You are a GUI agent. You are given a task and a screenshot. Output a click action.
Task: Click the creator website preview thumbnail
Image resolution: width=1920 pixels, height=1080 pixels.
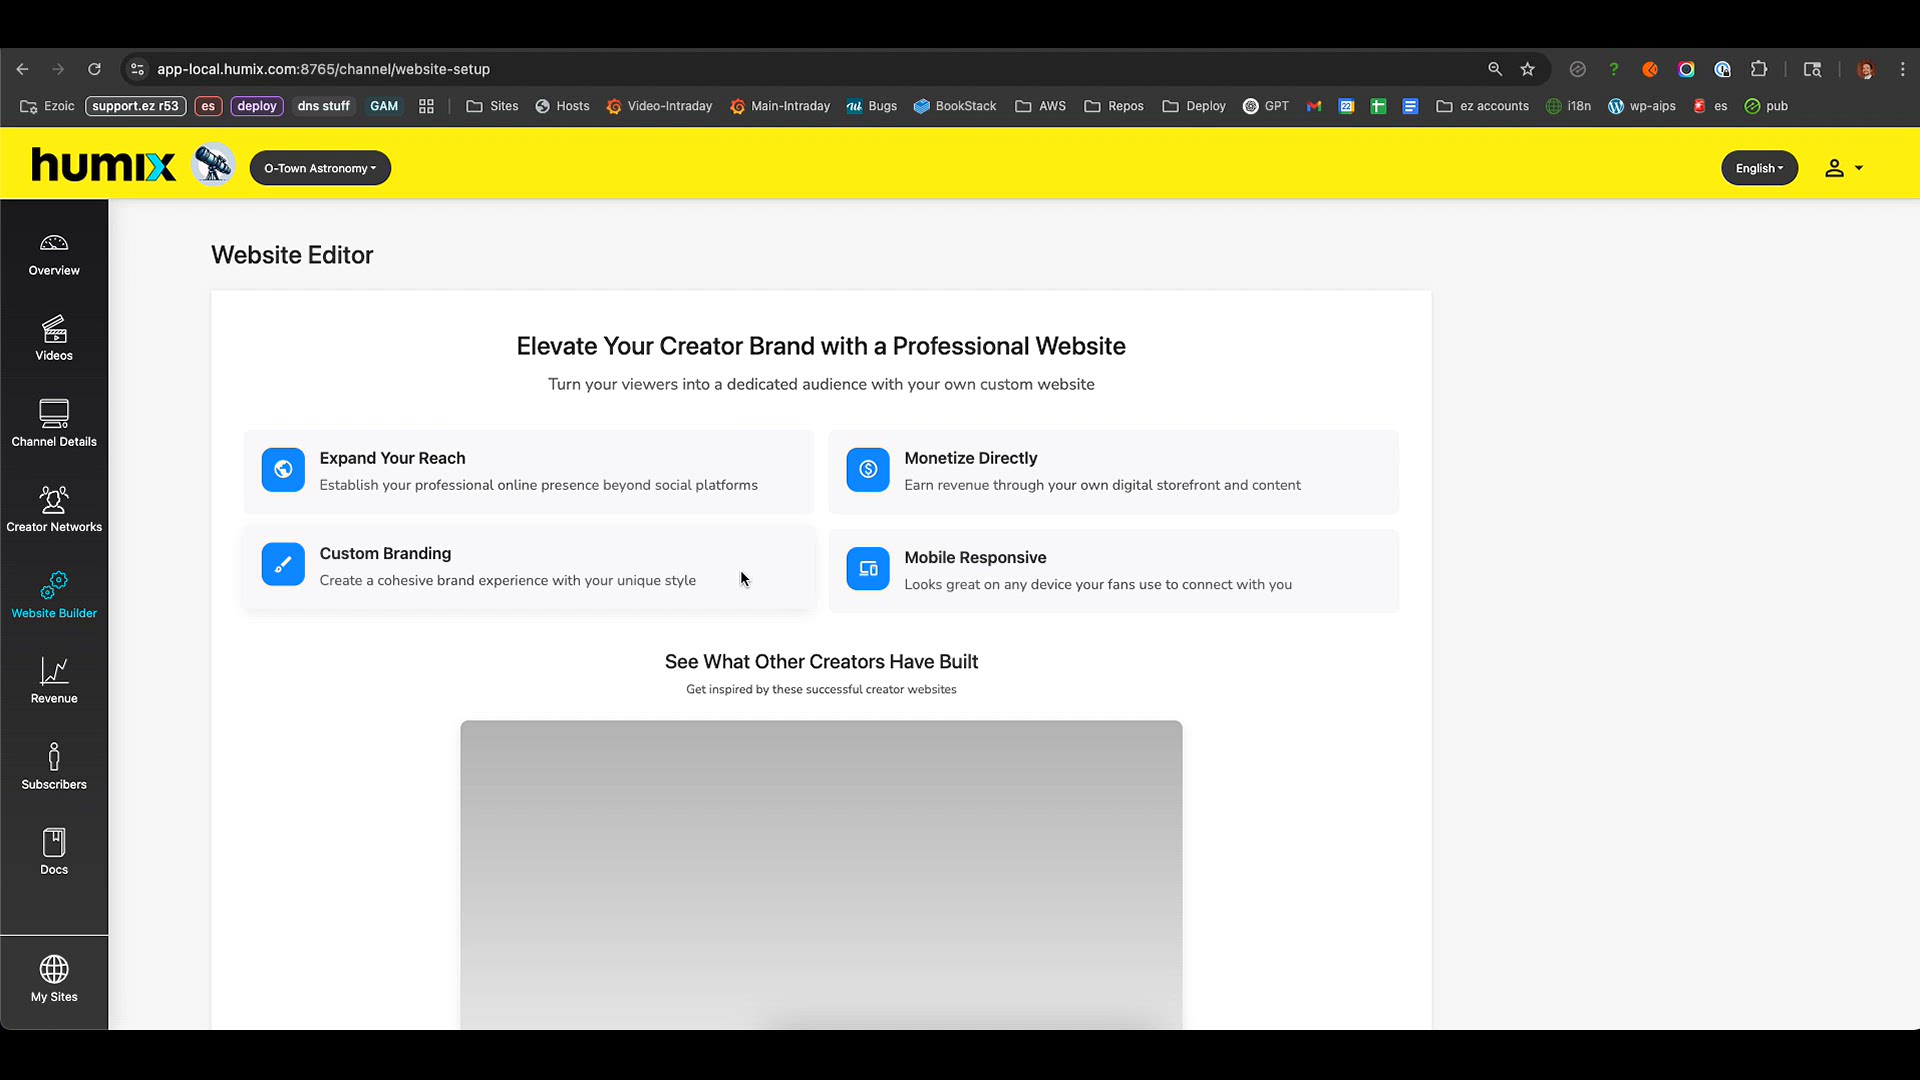click(820, 873)
